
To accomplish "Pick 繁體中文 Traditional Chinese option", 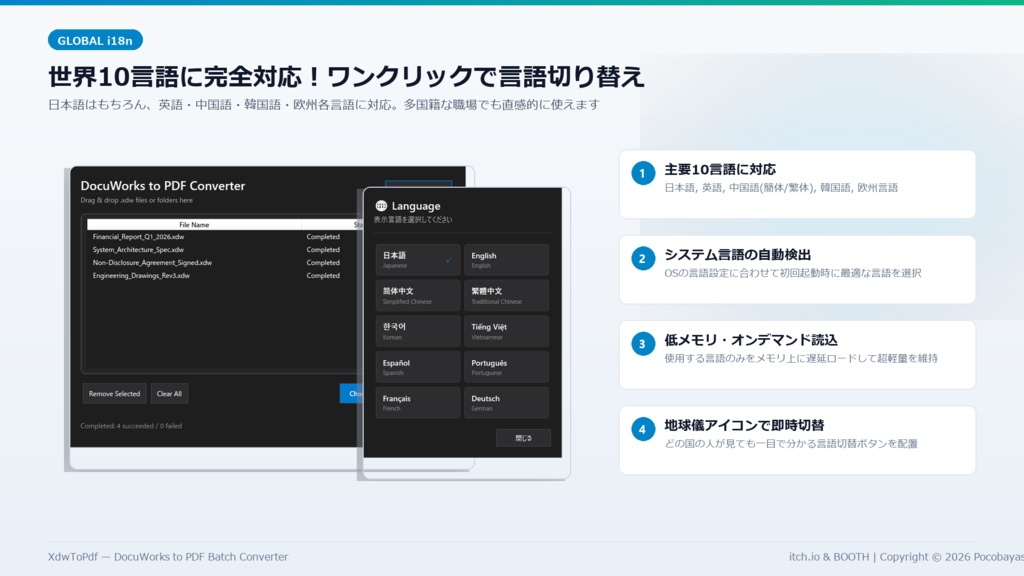I will click(x=506, y=295).
